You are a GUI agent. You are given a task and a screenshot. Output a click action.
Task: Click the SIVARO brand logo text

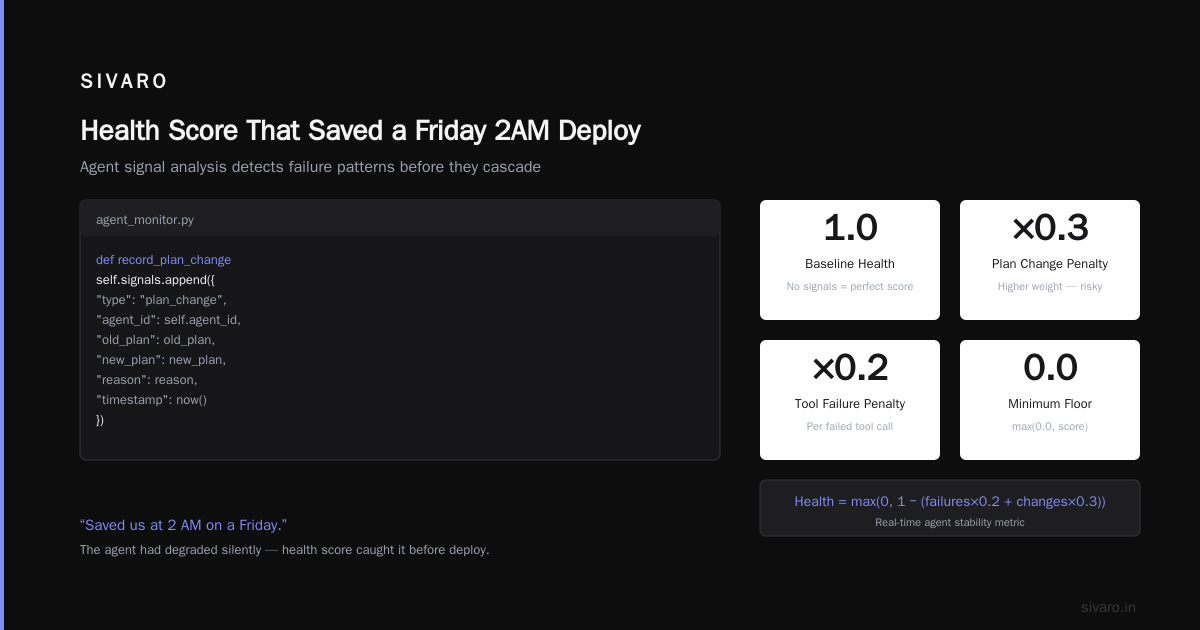(124, 82)
